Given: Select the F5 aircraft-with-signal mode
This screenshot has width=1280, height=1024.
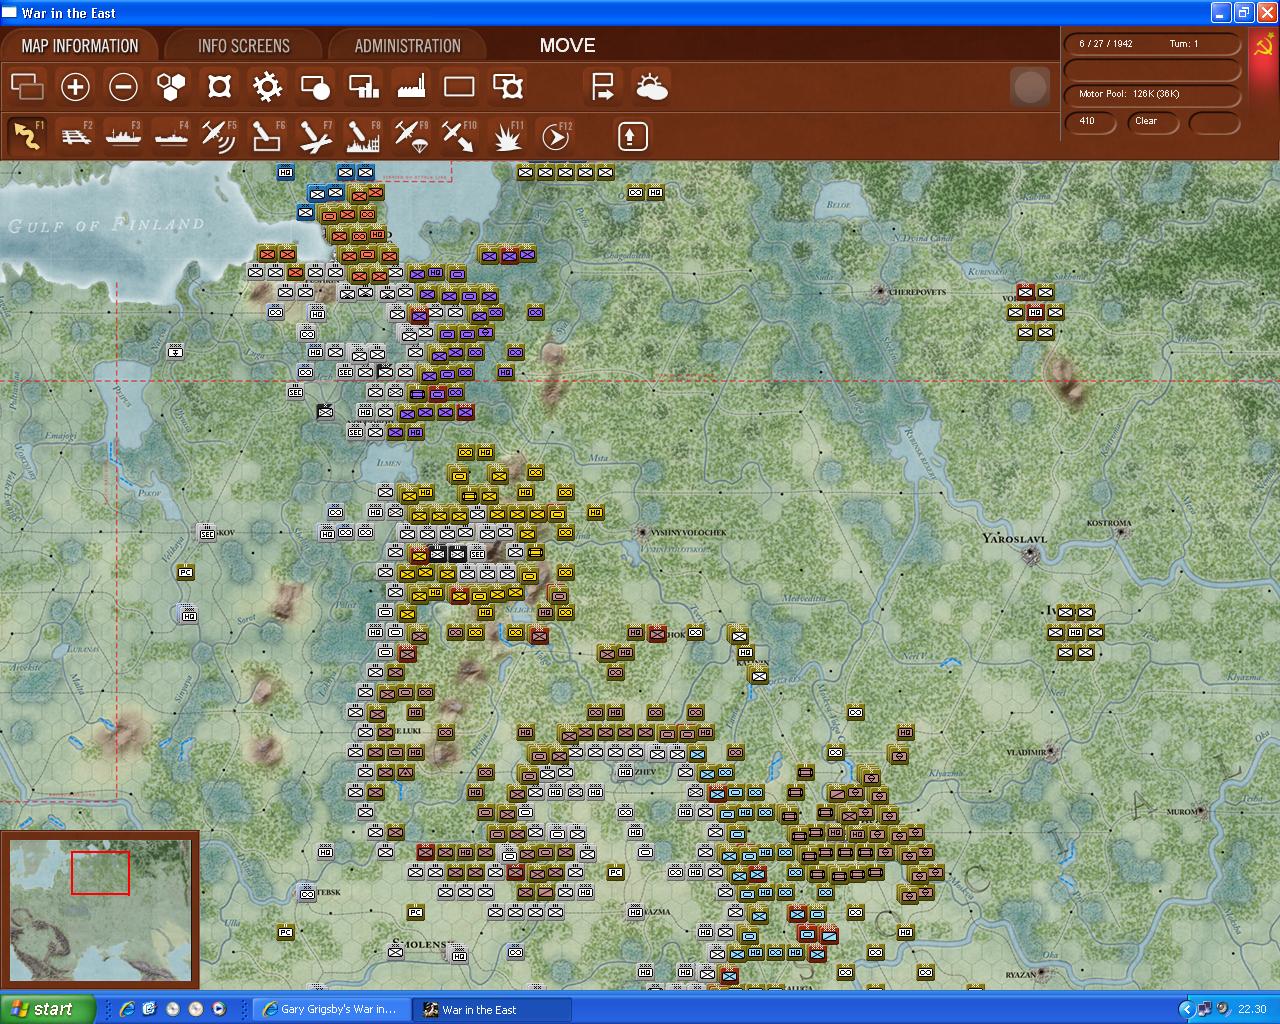Looking at the screenshot, I should [219, 136].
